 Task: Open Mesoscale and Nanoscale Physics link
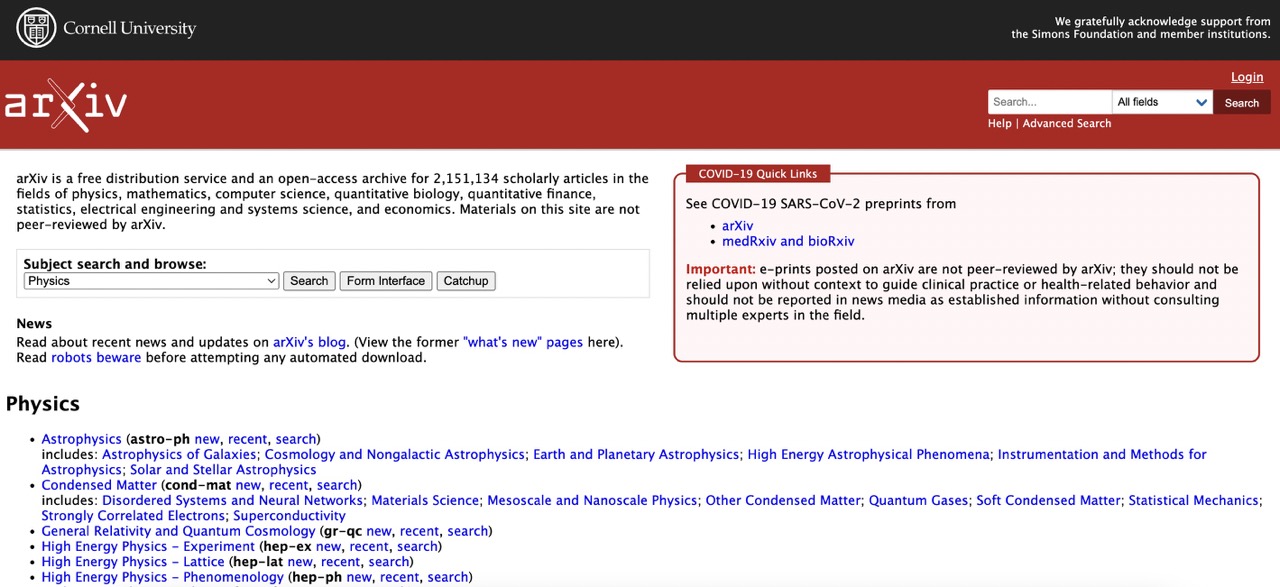(x=592, y=500)
